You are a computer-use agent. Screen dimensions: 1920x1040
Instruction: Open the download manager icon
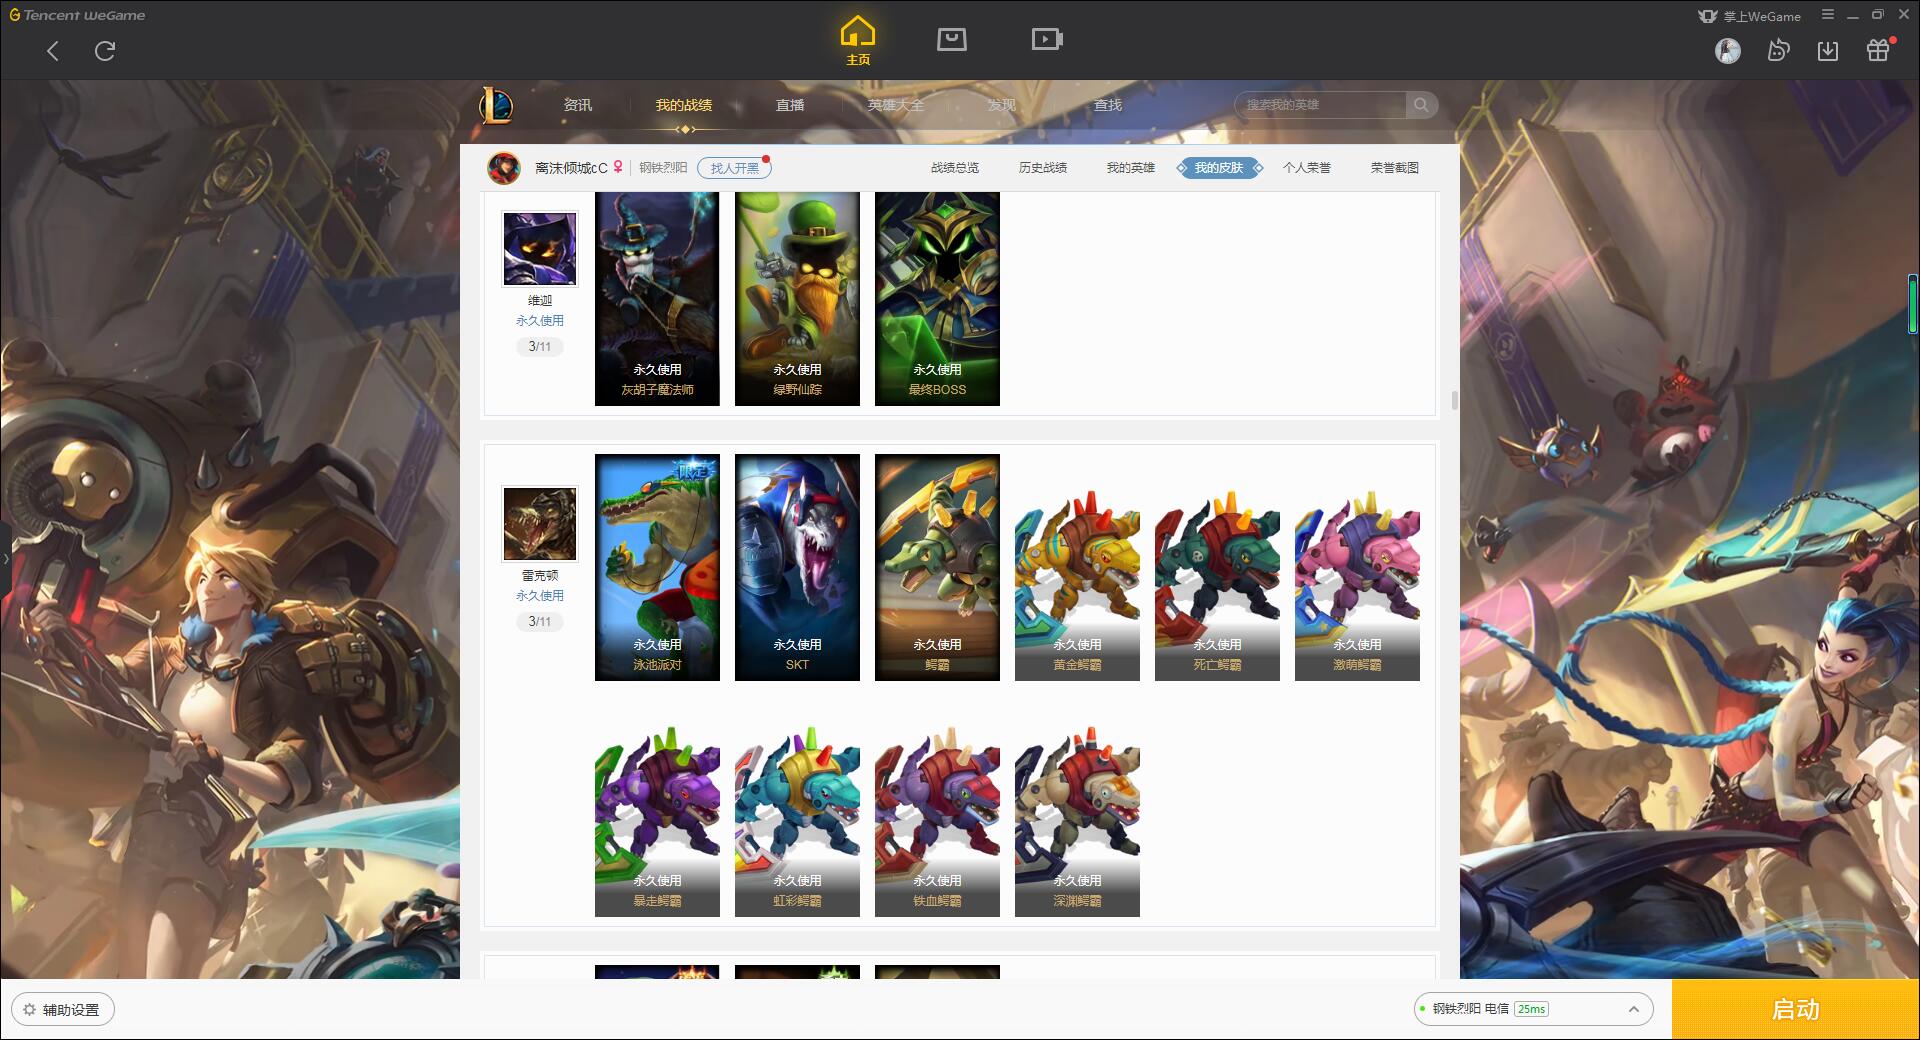1828,51
